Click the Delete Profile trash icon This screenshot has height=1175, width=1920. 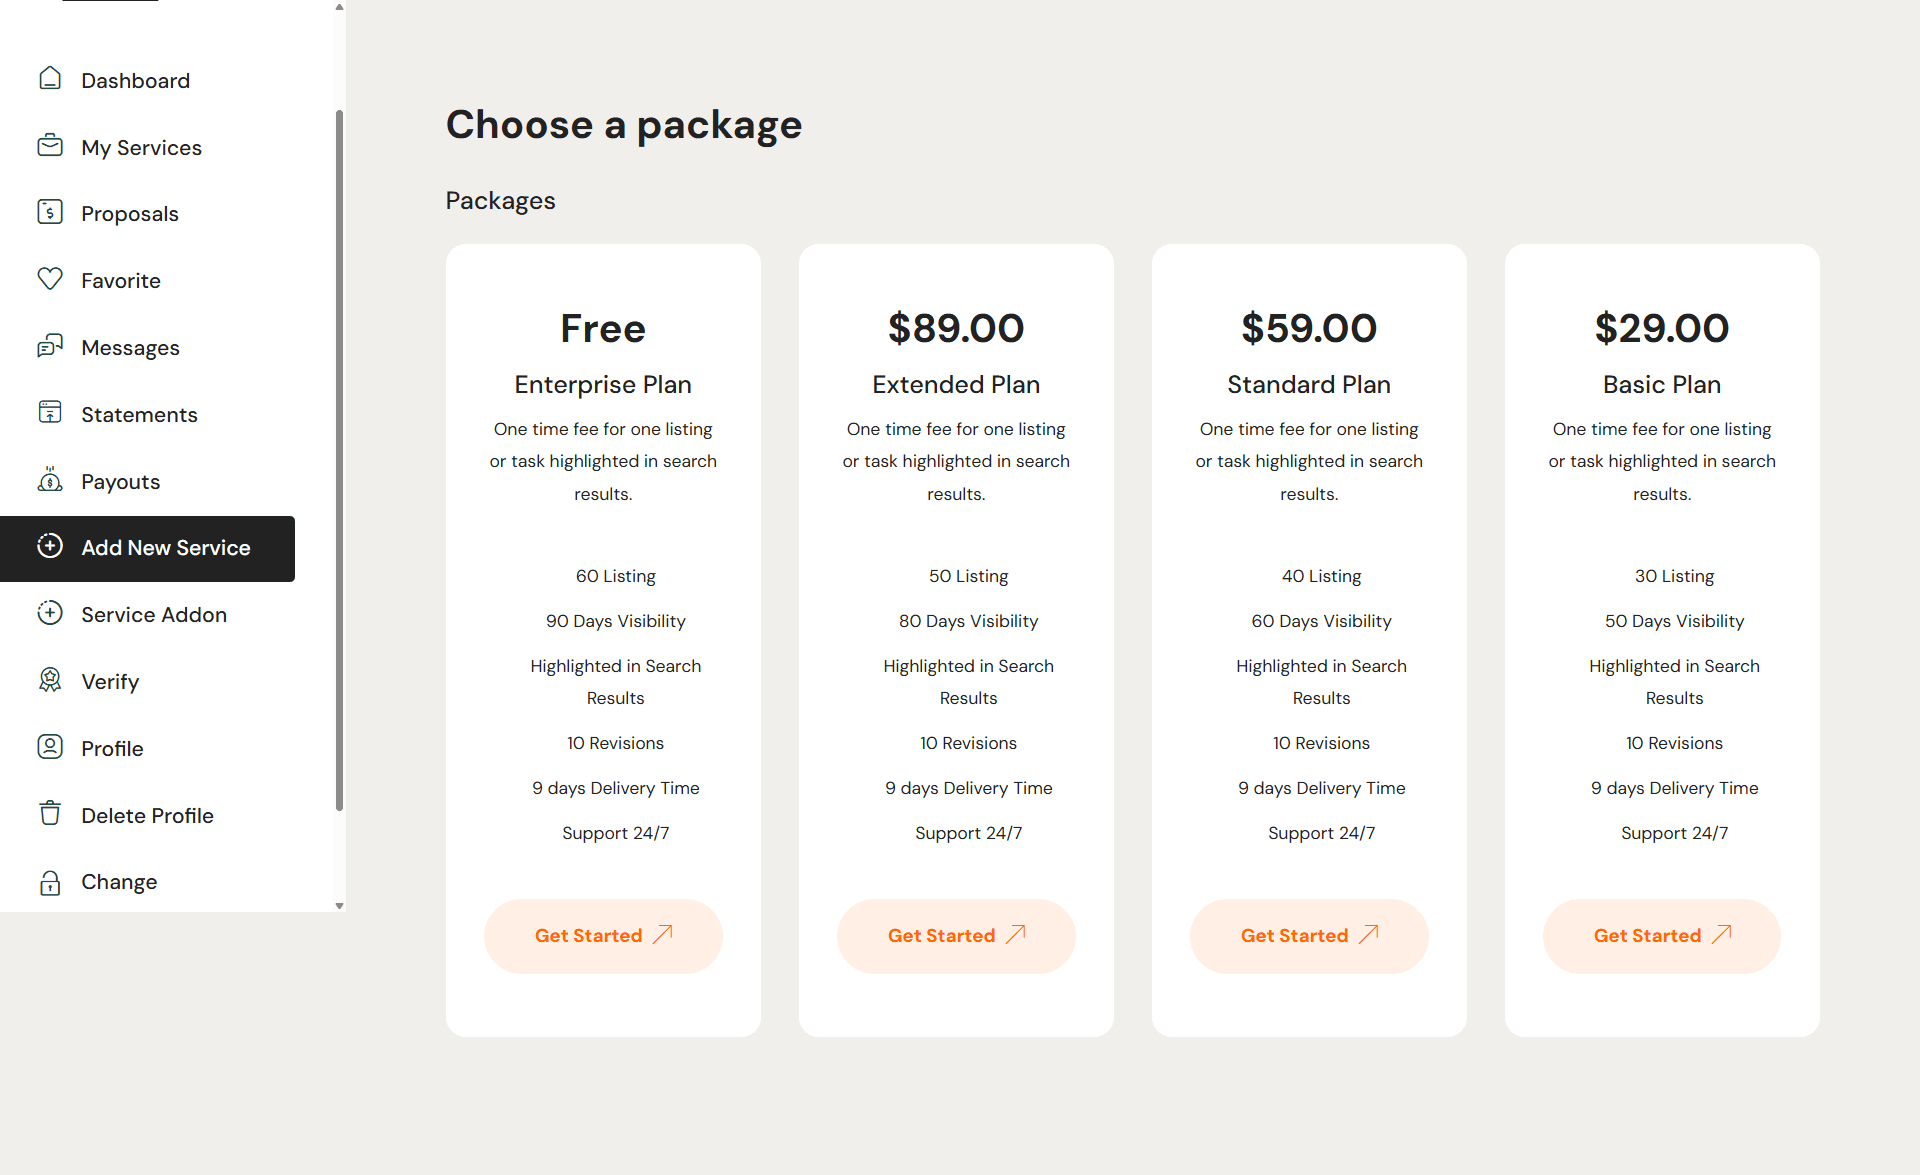coord(50,814)
